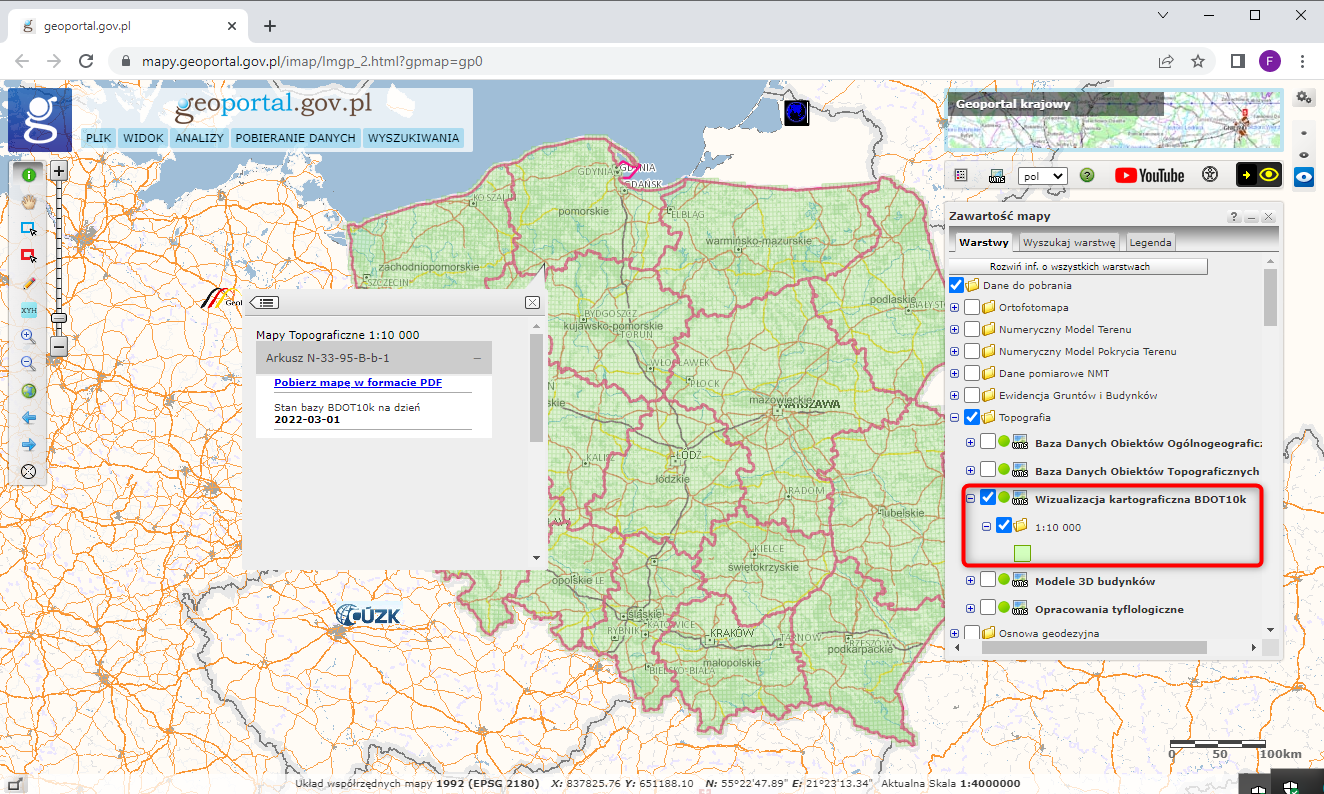Viewport: 1324px width, 794px height.
Task: Click Pobierz mapę w formacie PDF link
Action: [x=358, y=383]
